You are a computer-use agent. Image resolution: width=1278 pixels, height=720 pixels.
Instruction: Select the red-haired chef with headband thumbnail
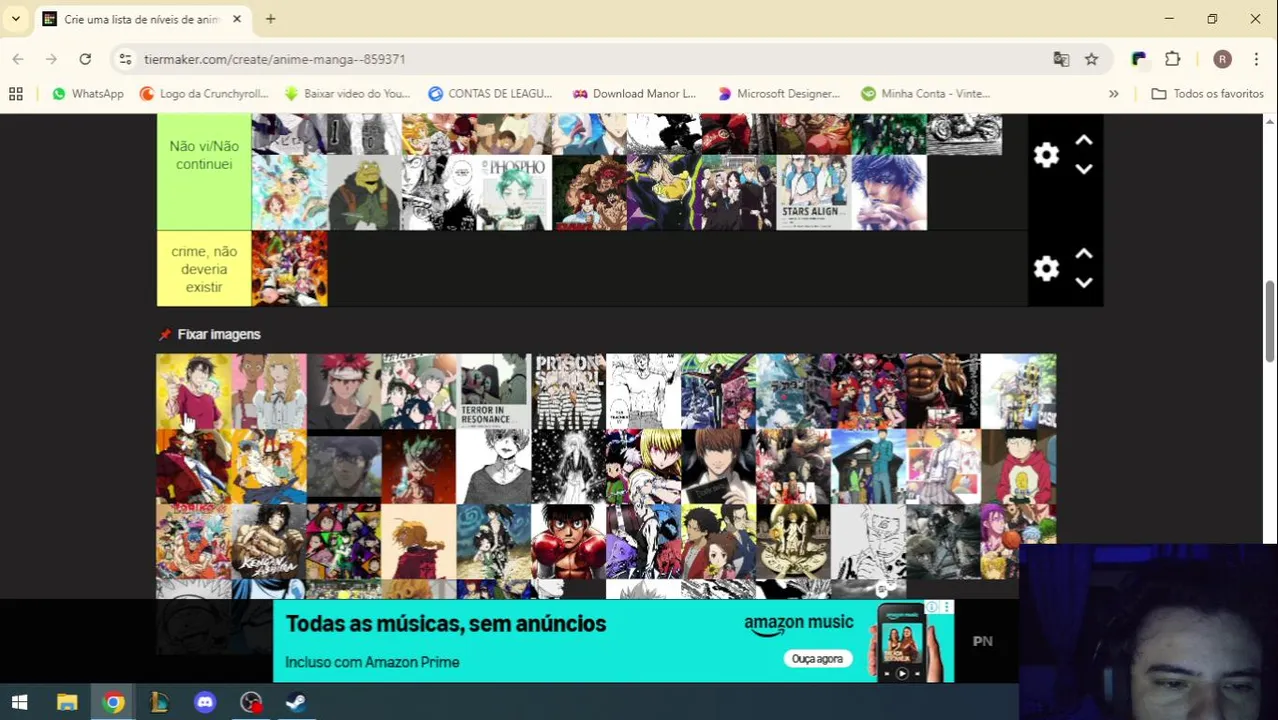tap(343, 391)
